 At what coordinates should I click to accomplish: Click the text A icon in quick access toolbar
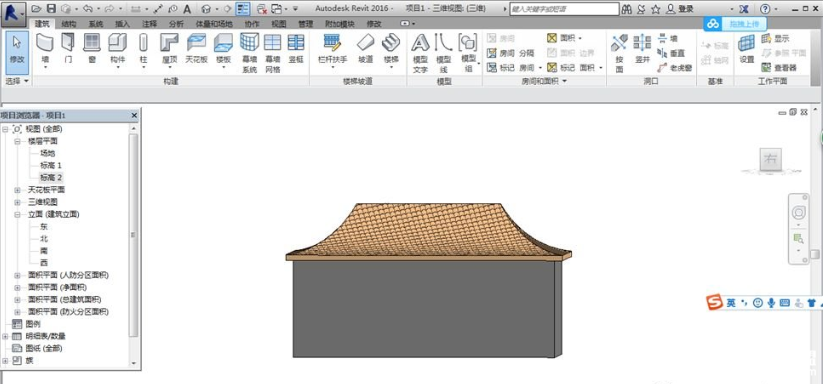(x=187, y=9)
